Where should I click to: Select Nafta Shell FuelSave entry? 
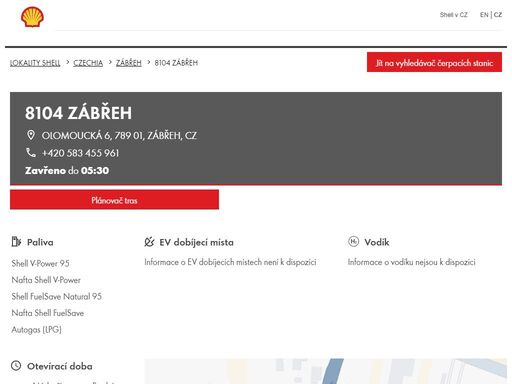point(48,313)
